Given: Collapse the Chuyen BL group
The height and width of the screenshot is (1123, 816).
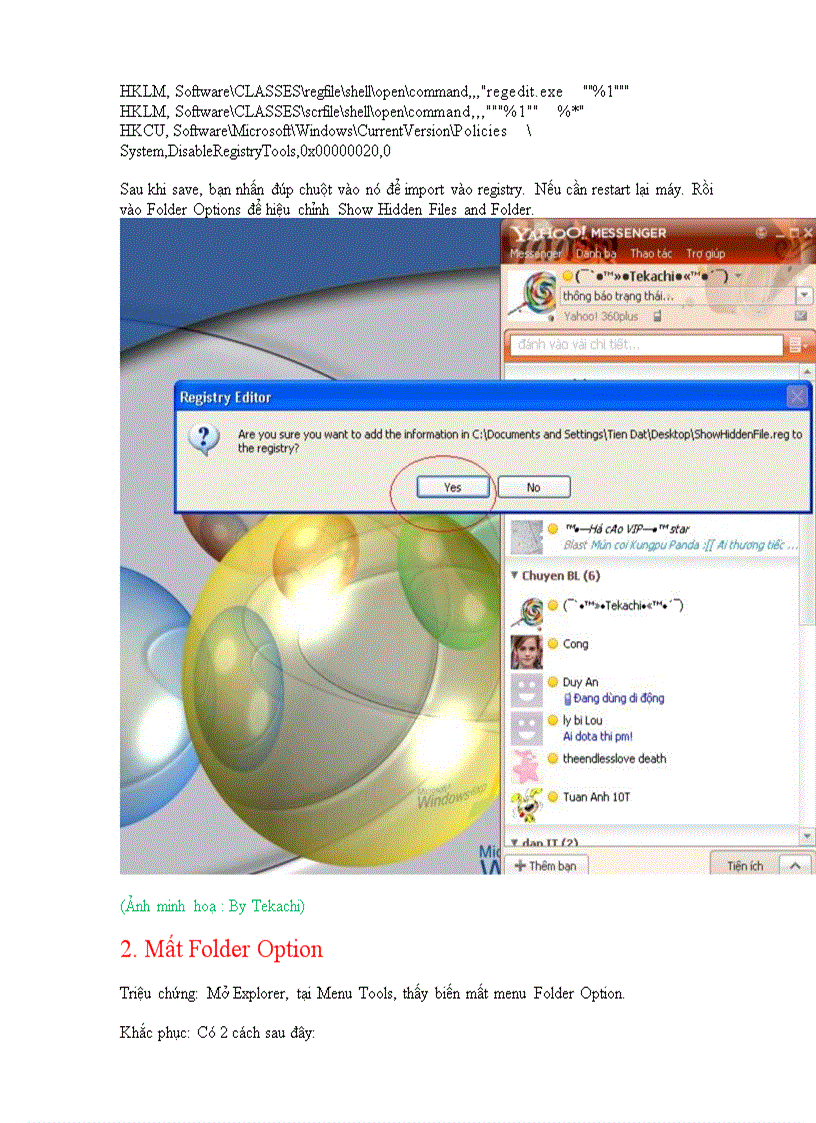Looking at the screenshot, I should coord(515,576).
